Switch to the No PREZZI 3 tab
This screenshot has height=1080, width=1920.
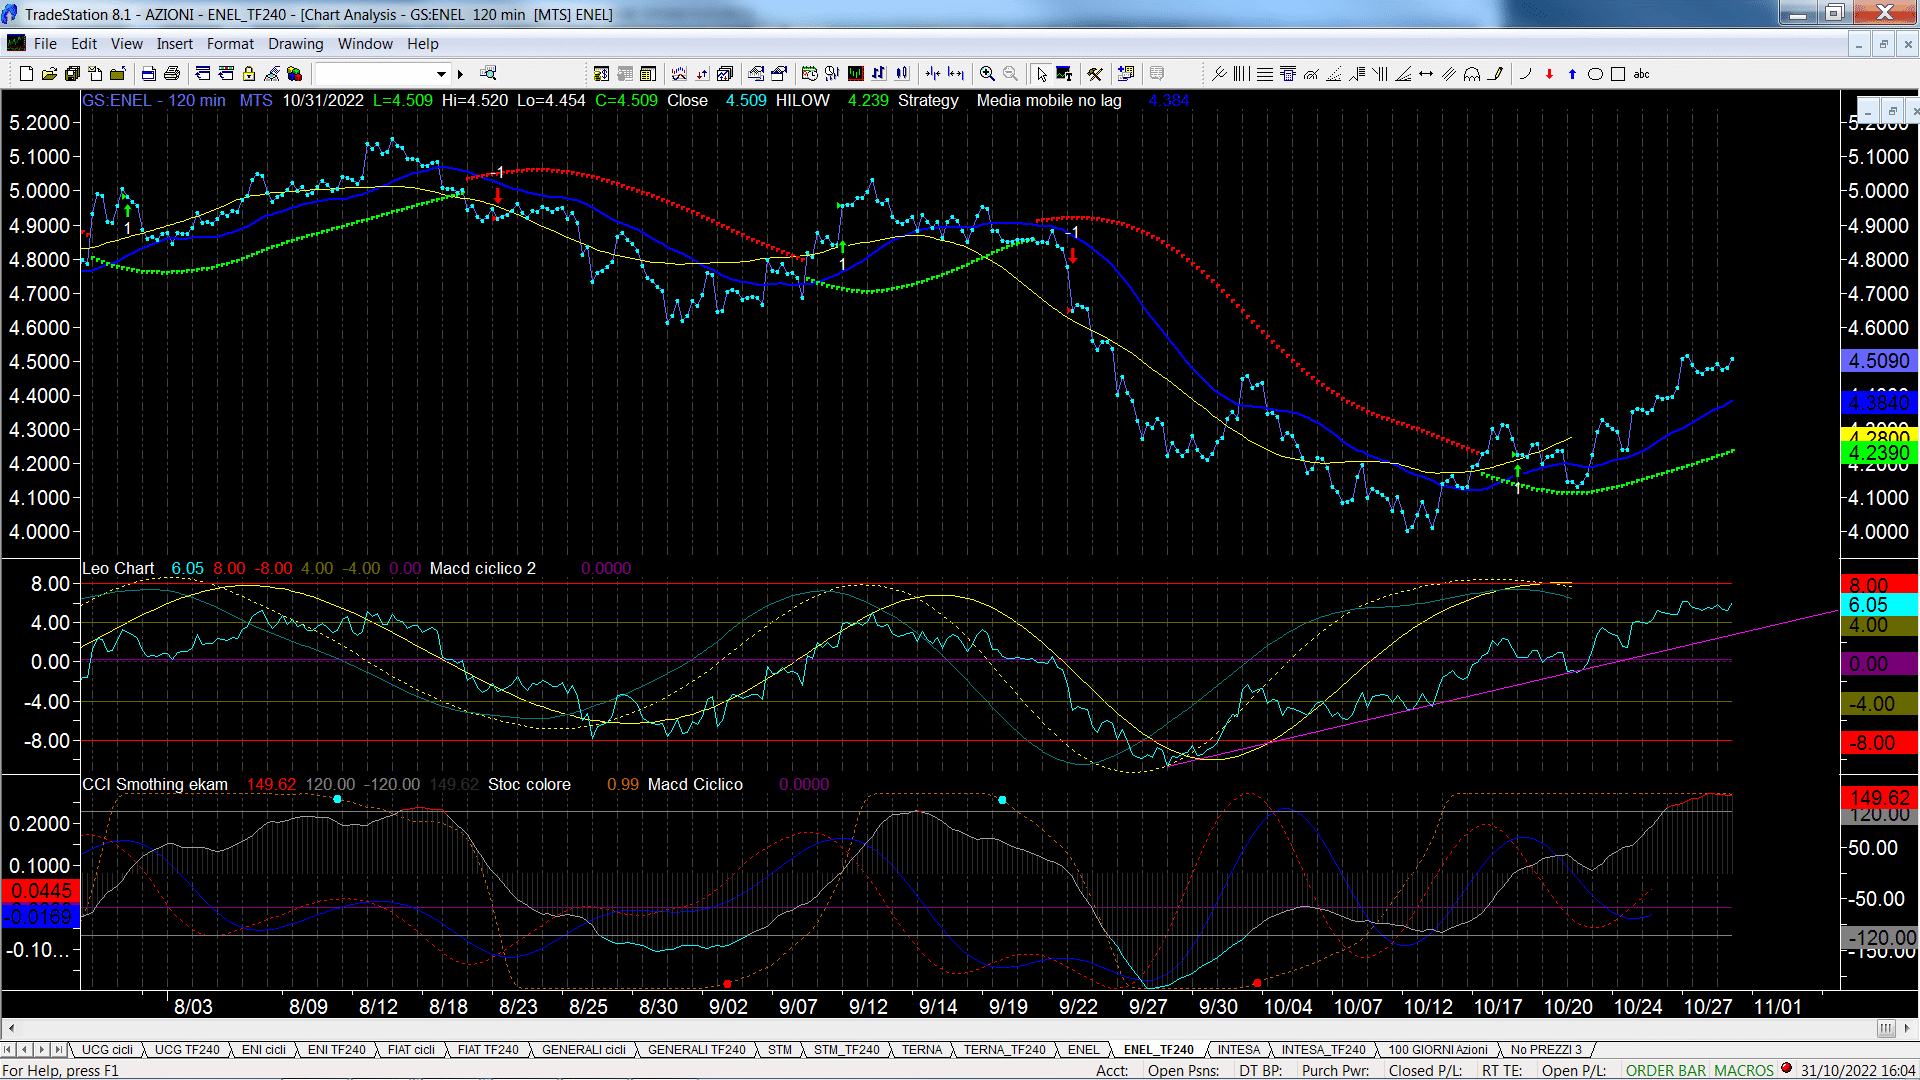pyautogui.click(x=1546, y=1049)
